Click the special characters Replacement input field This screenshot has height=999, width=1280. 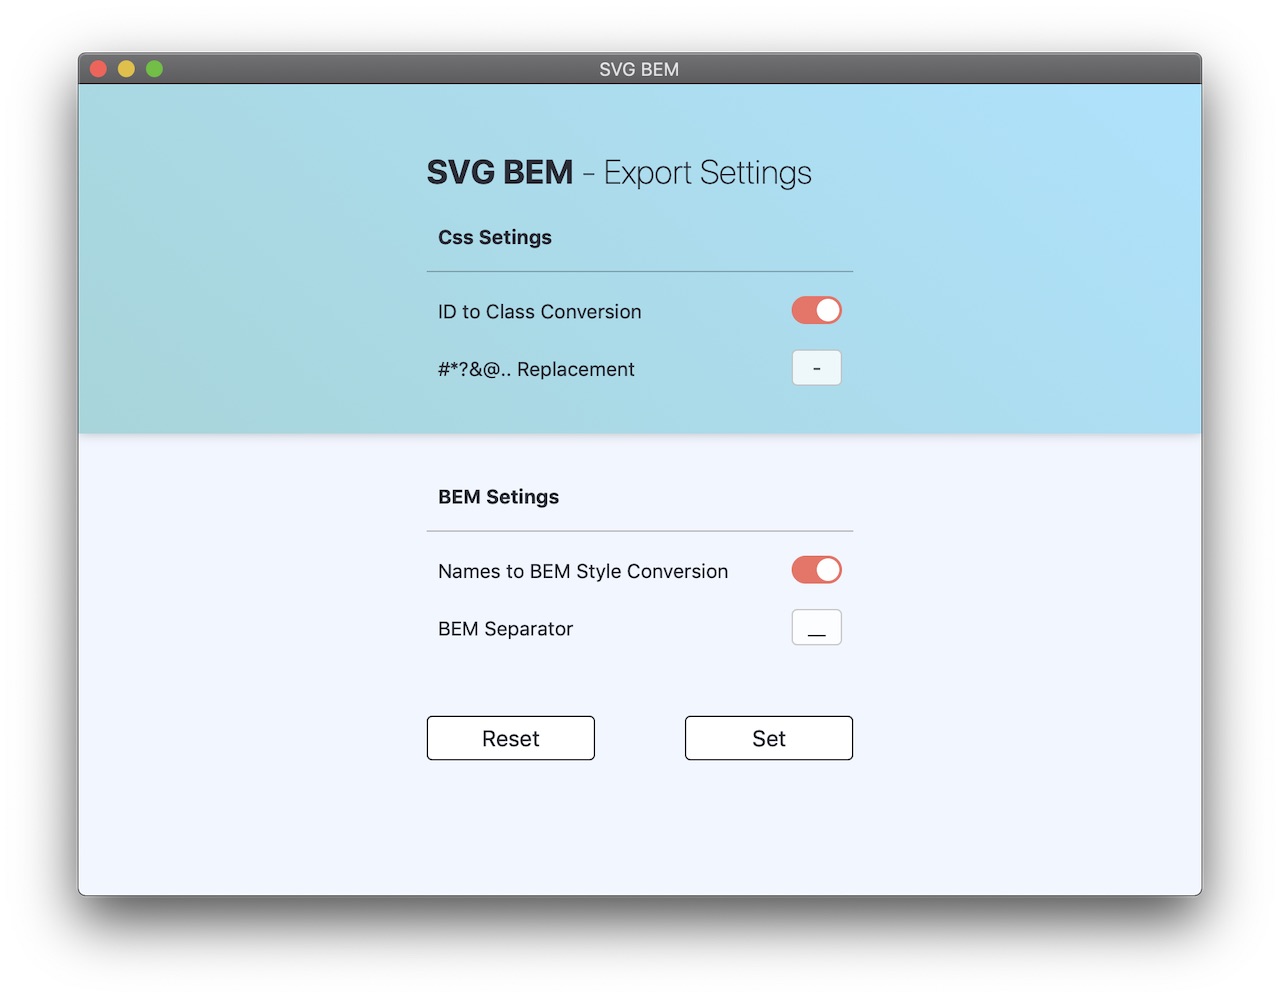click(816, 368)
